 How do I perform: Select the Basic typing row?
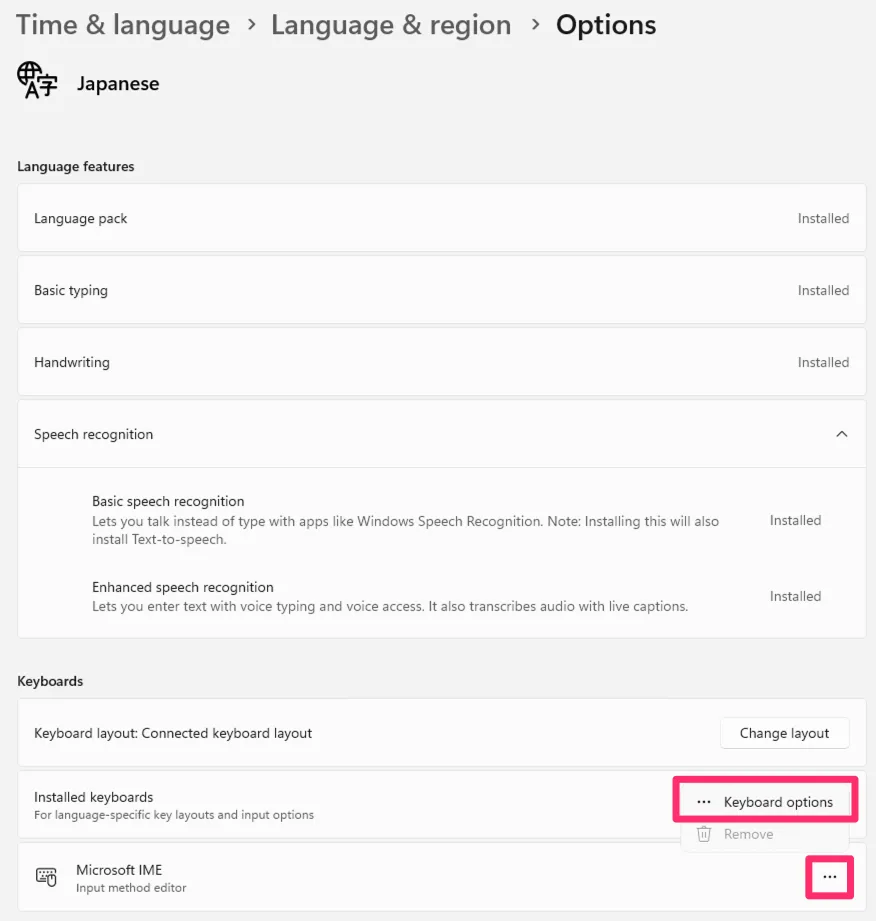click(71, 290)
